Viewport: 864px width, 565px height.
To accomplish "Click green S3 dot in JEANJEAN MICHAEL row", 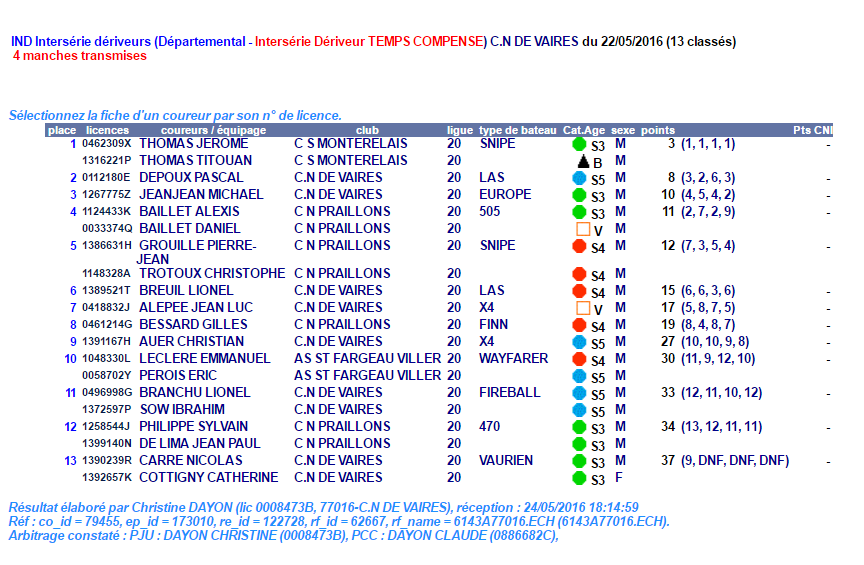I will tap(579, 195).
